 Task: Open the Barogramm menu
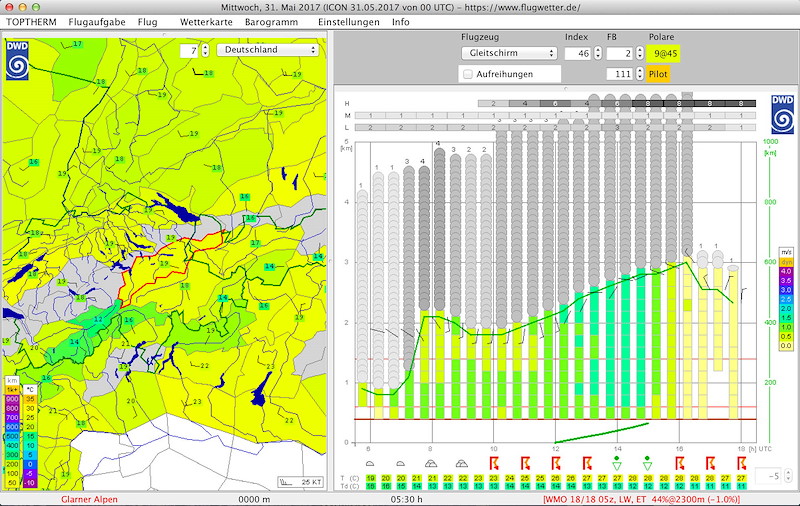click(x=271, y=22)
